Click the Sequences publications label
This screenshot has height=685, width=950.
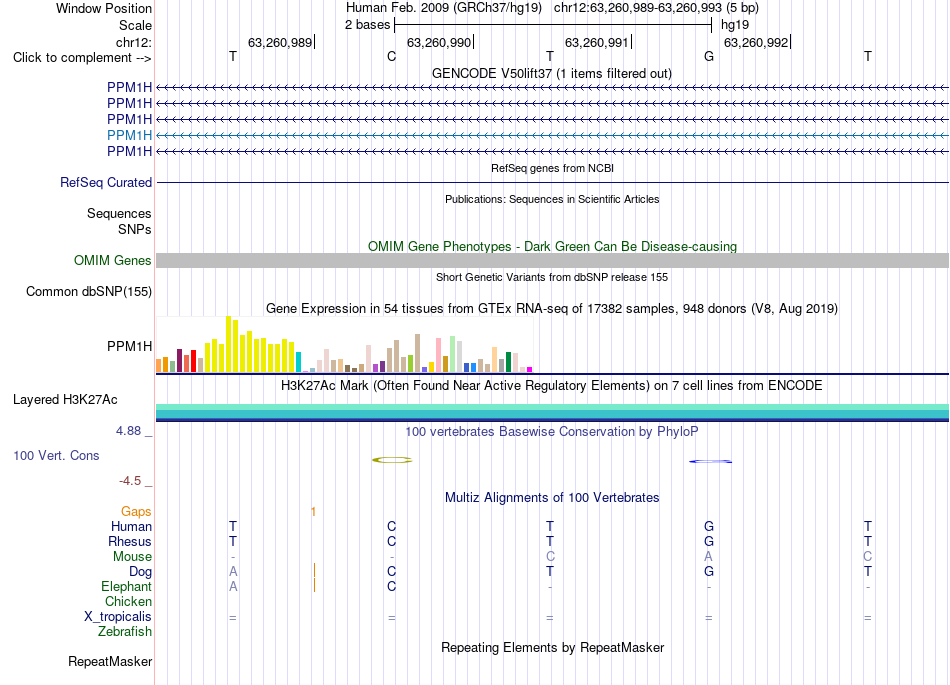119,213
